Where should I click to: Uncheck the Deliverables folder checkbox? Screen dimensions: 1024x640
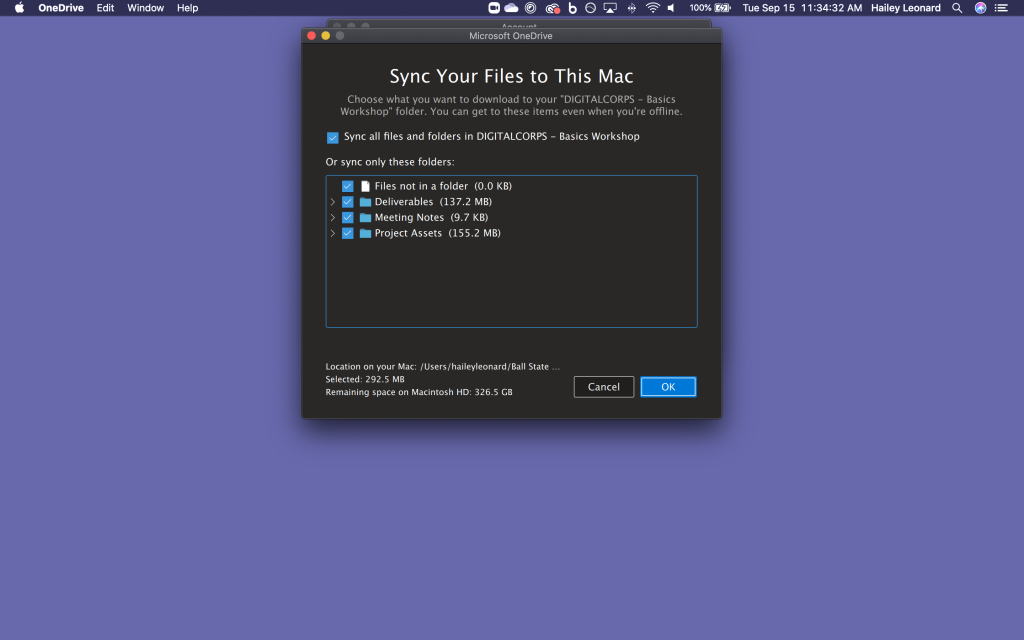347,202
